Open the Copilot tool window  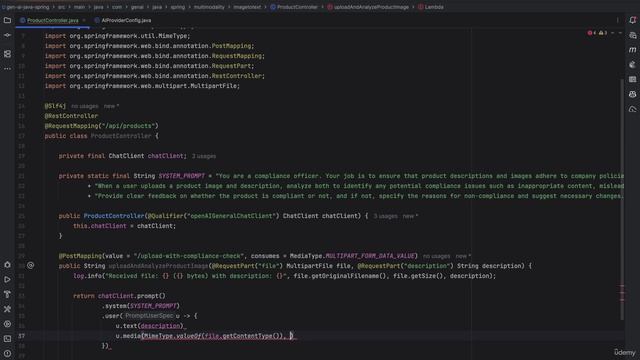[x=632, y=94]
